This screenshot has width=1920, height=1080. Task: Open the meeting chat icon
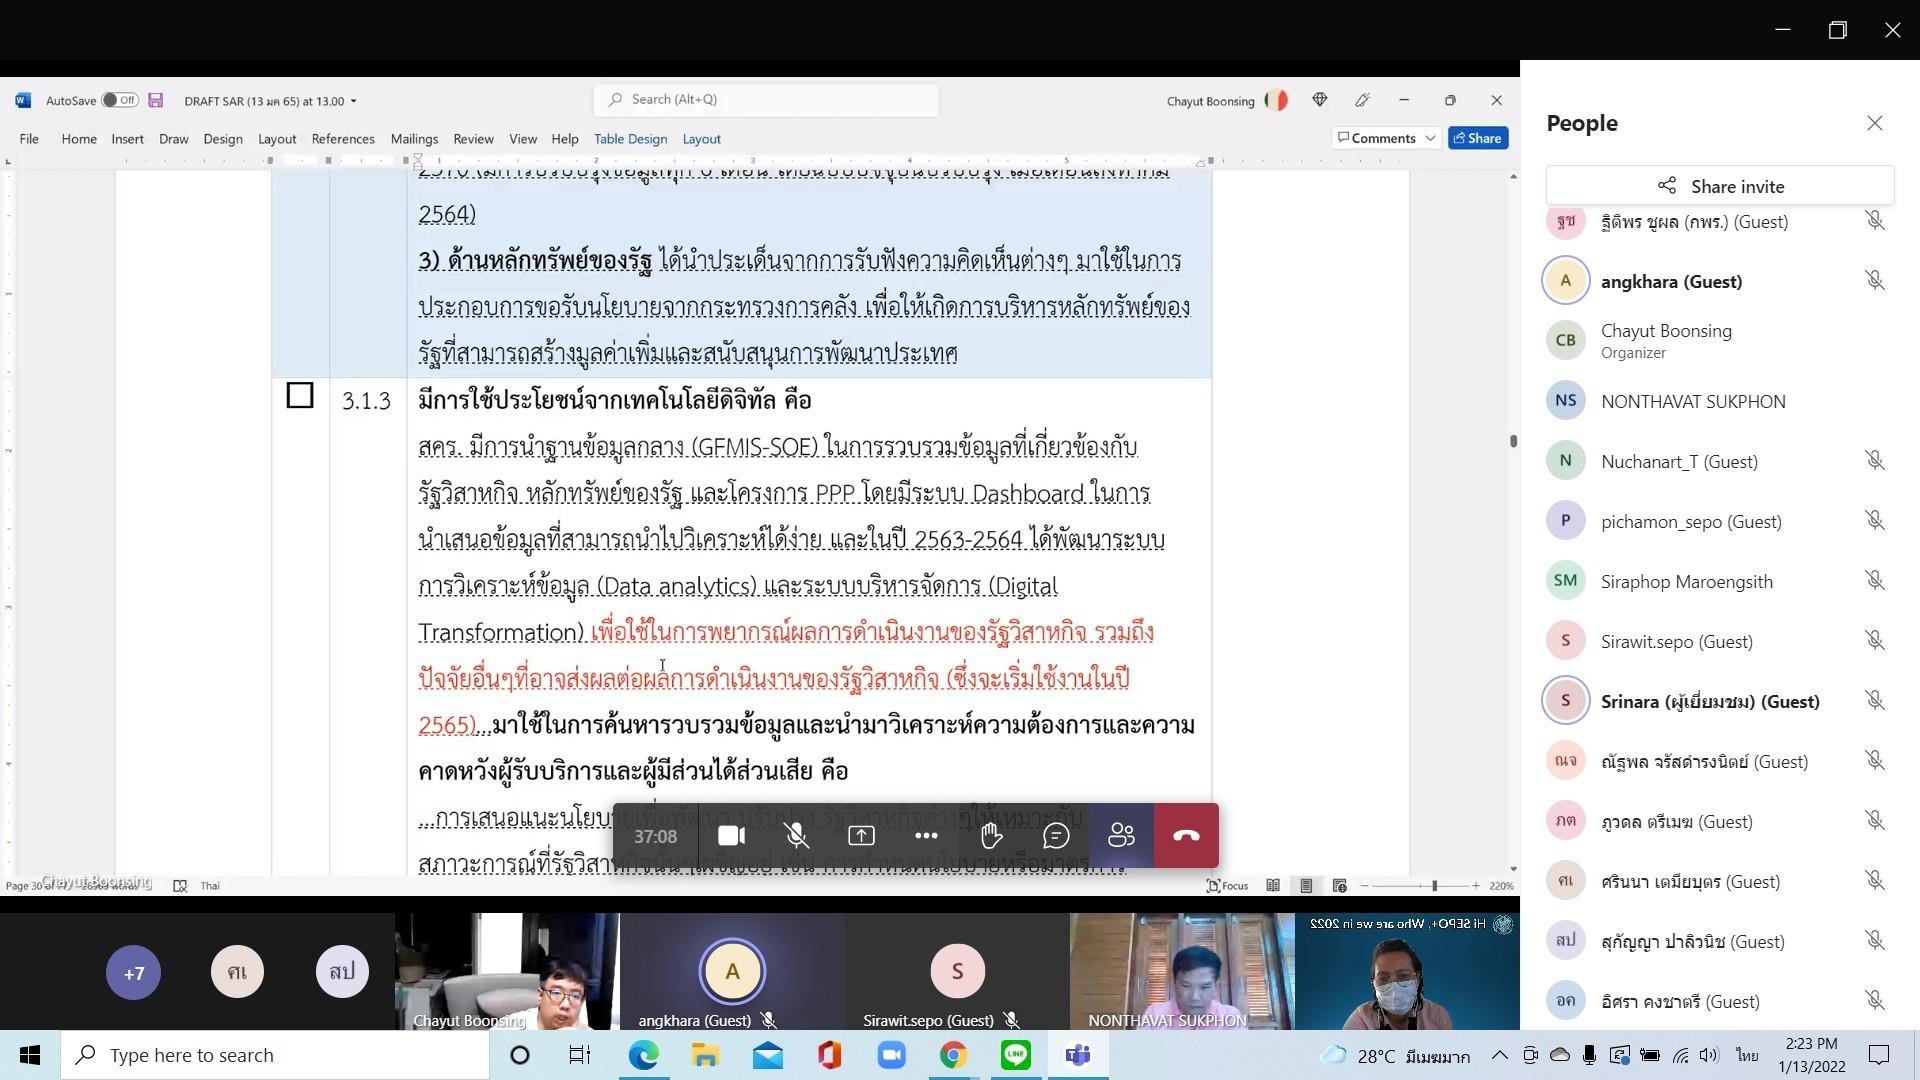[1056, 836]
